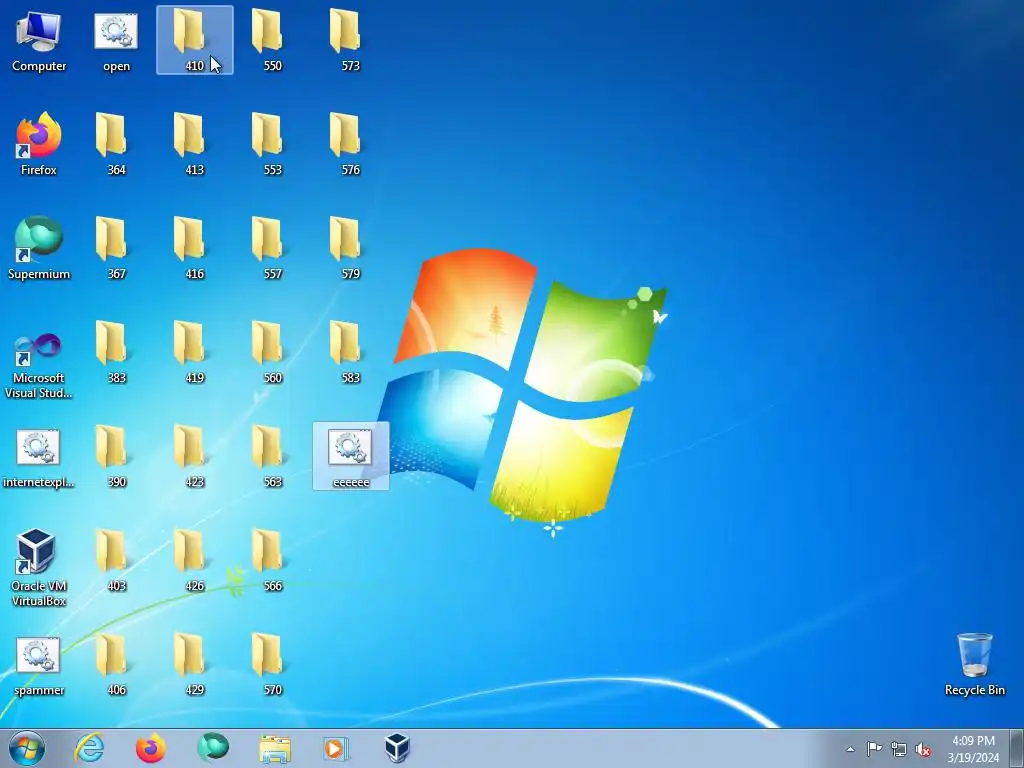Launch Firefox from the taskbar
The height and width of the screenshot is (768, 1024).
click(x=150, y=748)
